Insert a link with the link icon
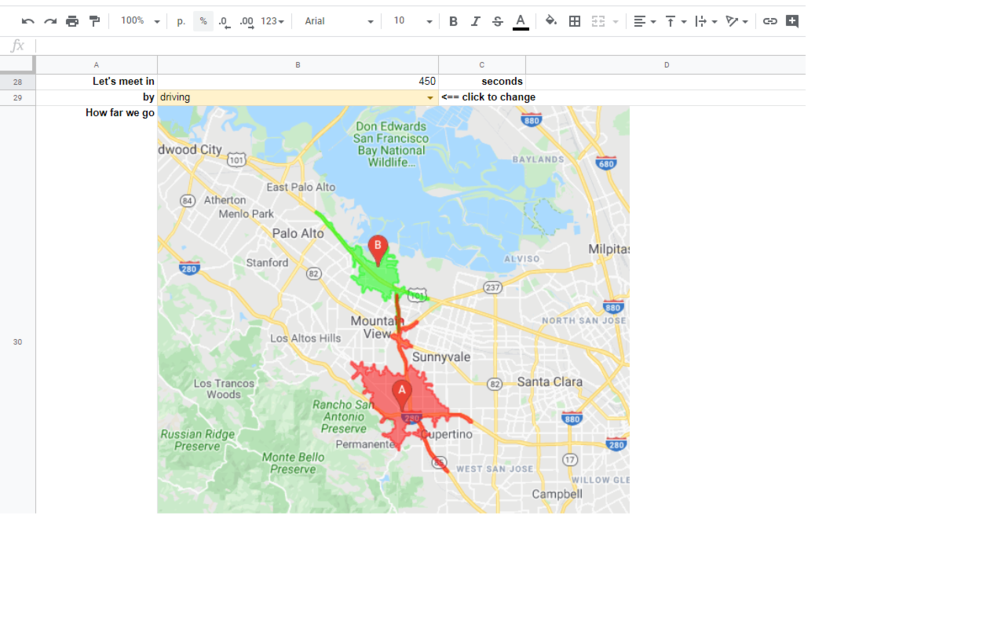The image size is (1005, 628). pyautogui.click(x=770, y=20)
